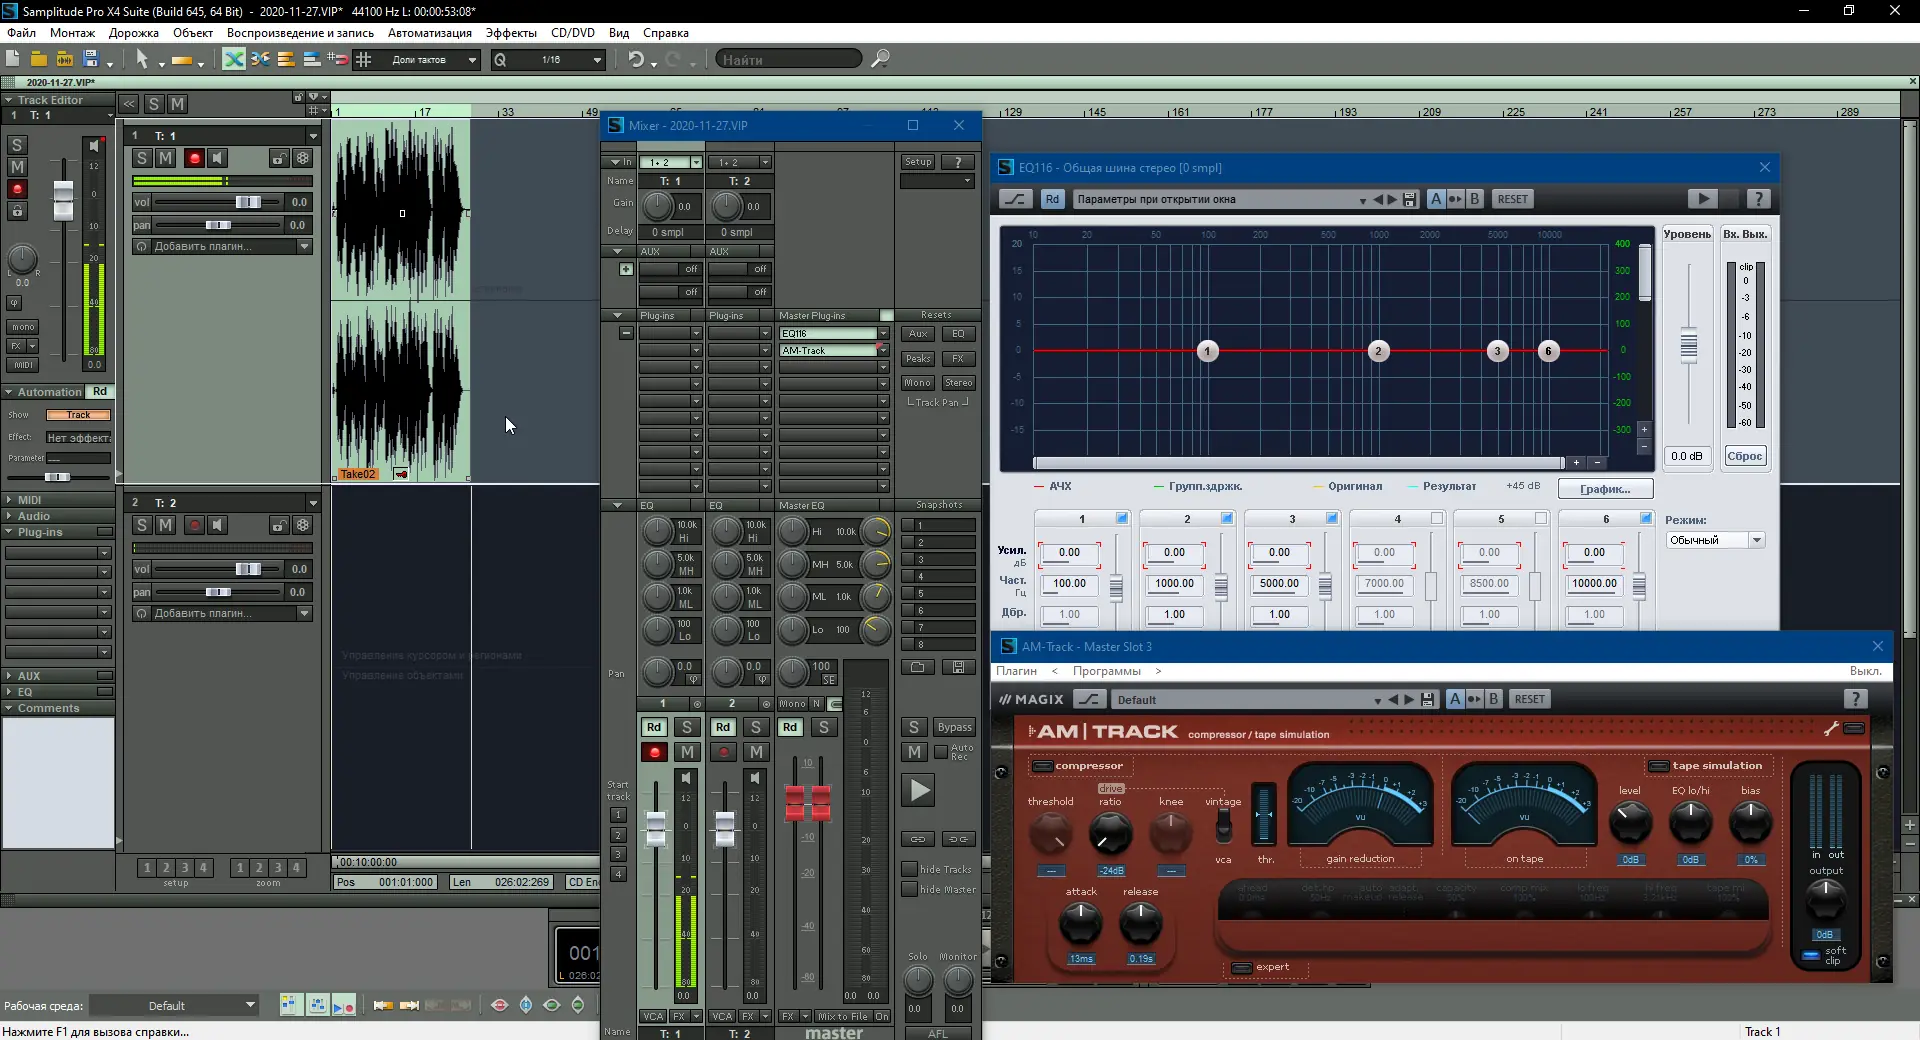This screenshot has width=1920, height=1040.
Task: Toggle the expert mode switch in AM-Track
Action: pyautogui.click(x=1241, y=967)
